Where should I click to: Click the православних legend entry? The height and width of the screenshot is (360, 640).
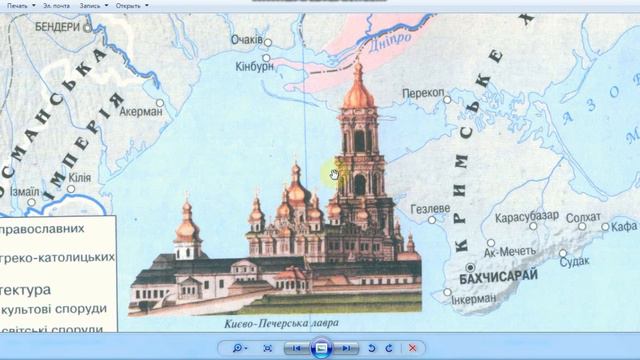(x=42, y=229)
